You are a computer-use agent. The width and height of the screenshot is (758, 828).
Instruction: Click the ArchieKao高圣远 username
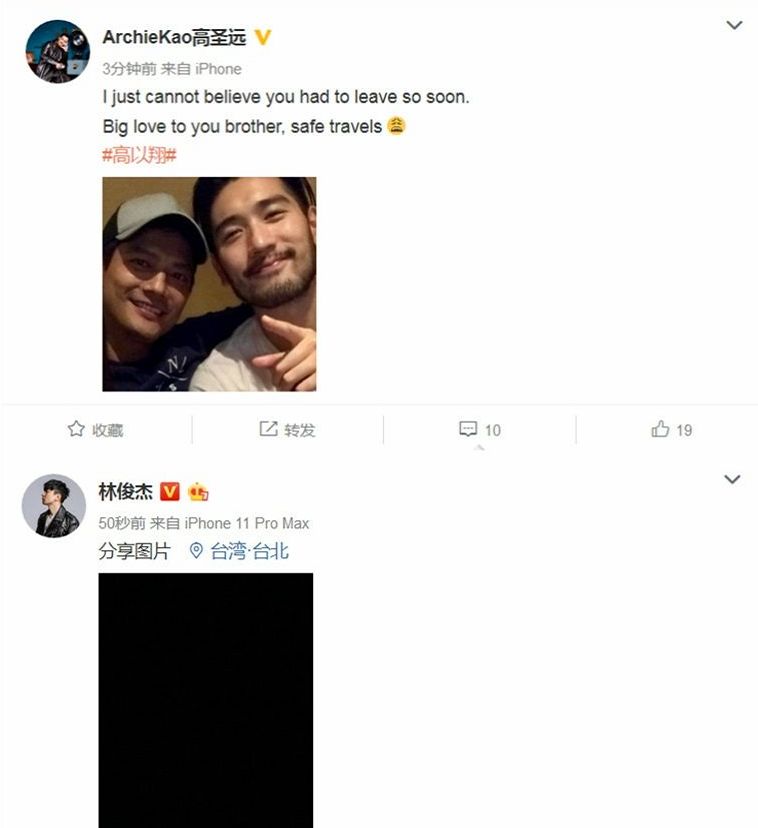click(174, 38)
